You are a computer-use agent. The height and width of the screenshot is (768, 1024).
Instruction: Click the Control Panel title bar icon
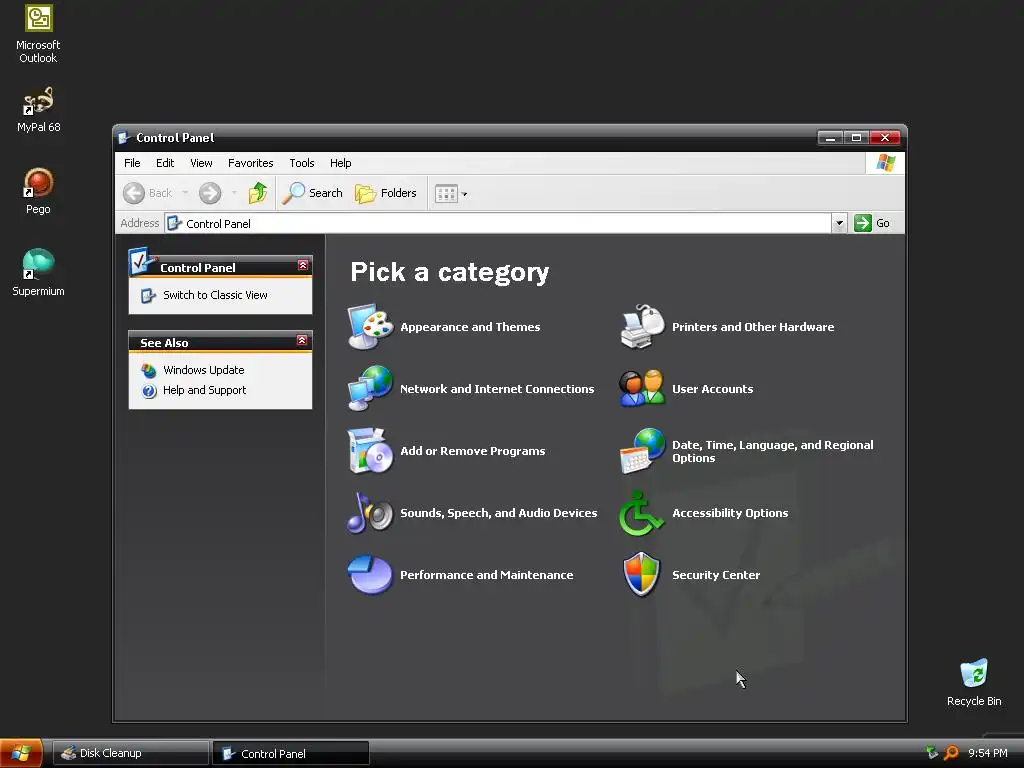(123, 138)
